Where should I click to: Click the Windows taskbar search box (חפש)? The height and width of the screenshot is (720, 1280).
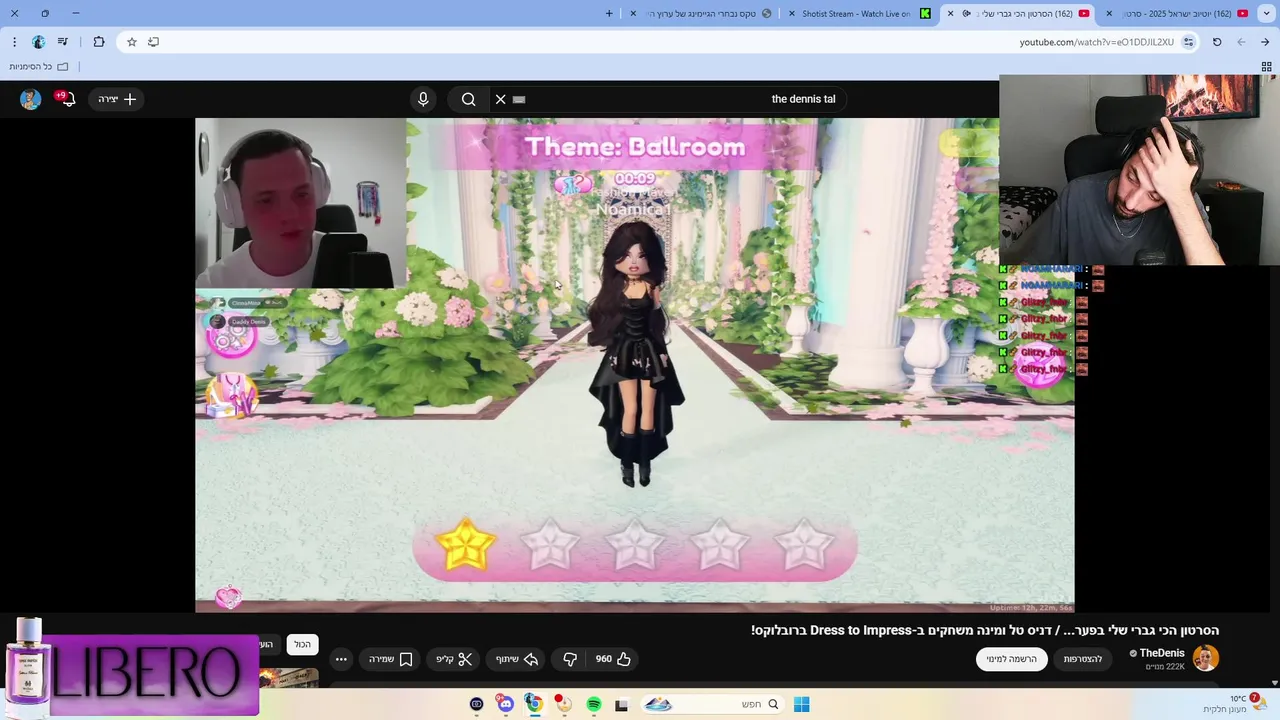click(711, 704)
